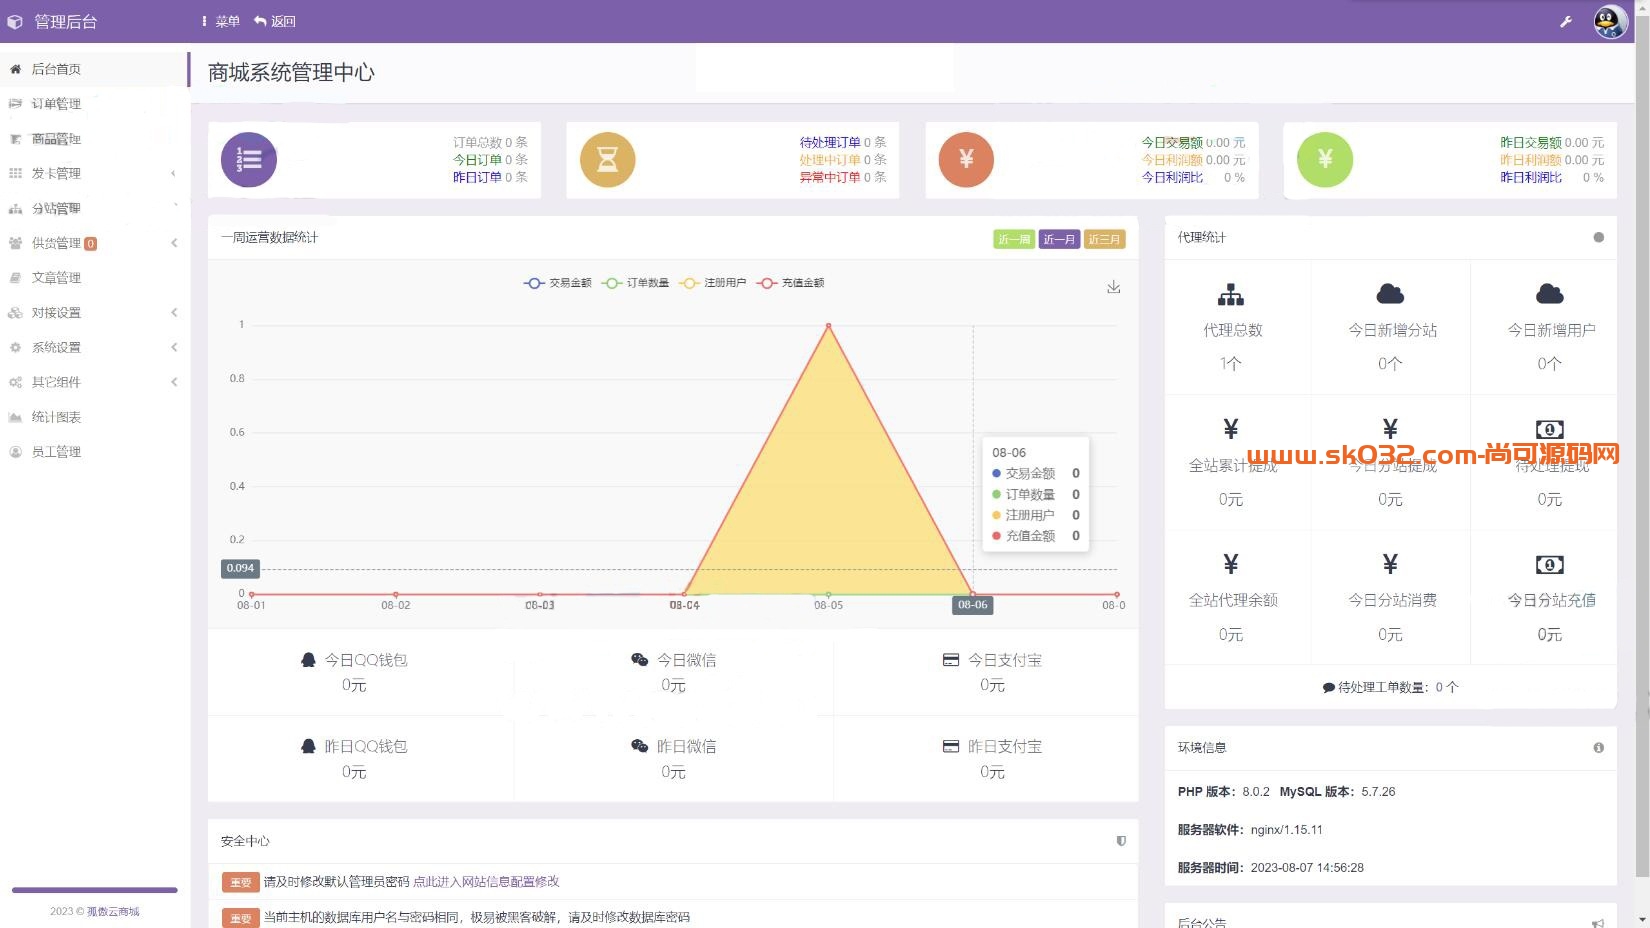This screenshot has height=928, width=1650.
Task: Expand the 供货管理 sidebar submenu
Action: [x=95, y=243]
